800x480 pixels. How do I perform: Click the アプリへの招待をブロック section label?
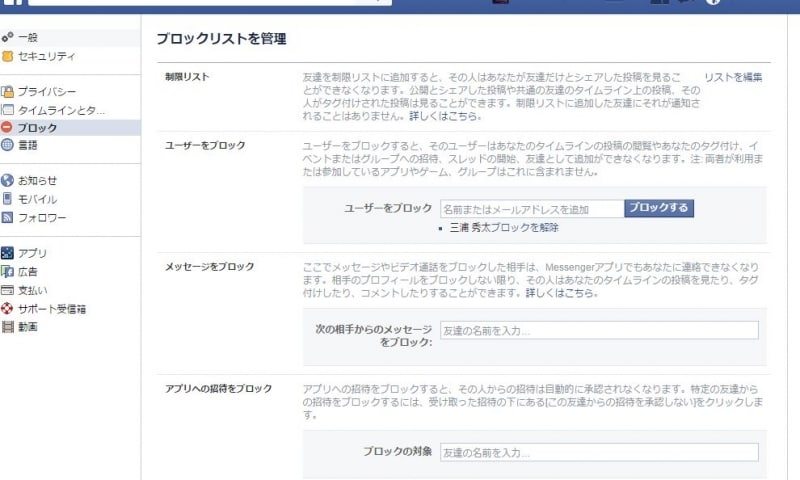tap(218, 389)
